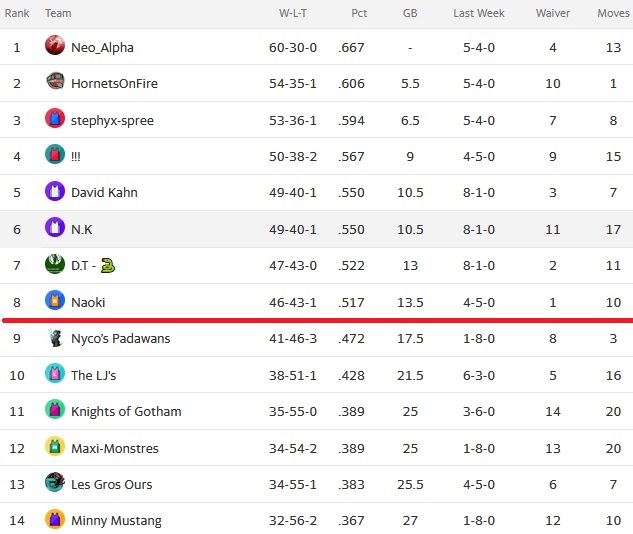Select the stephyx-spree jersey icon
Viewport: 633px width, 534px height.
[55, 118]
